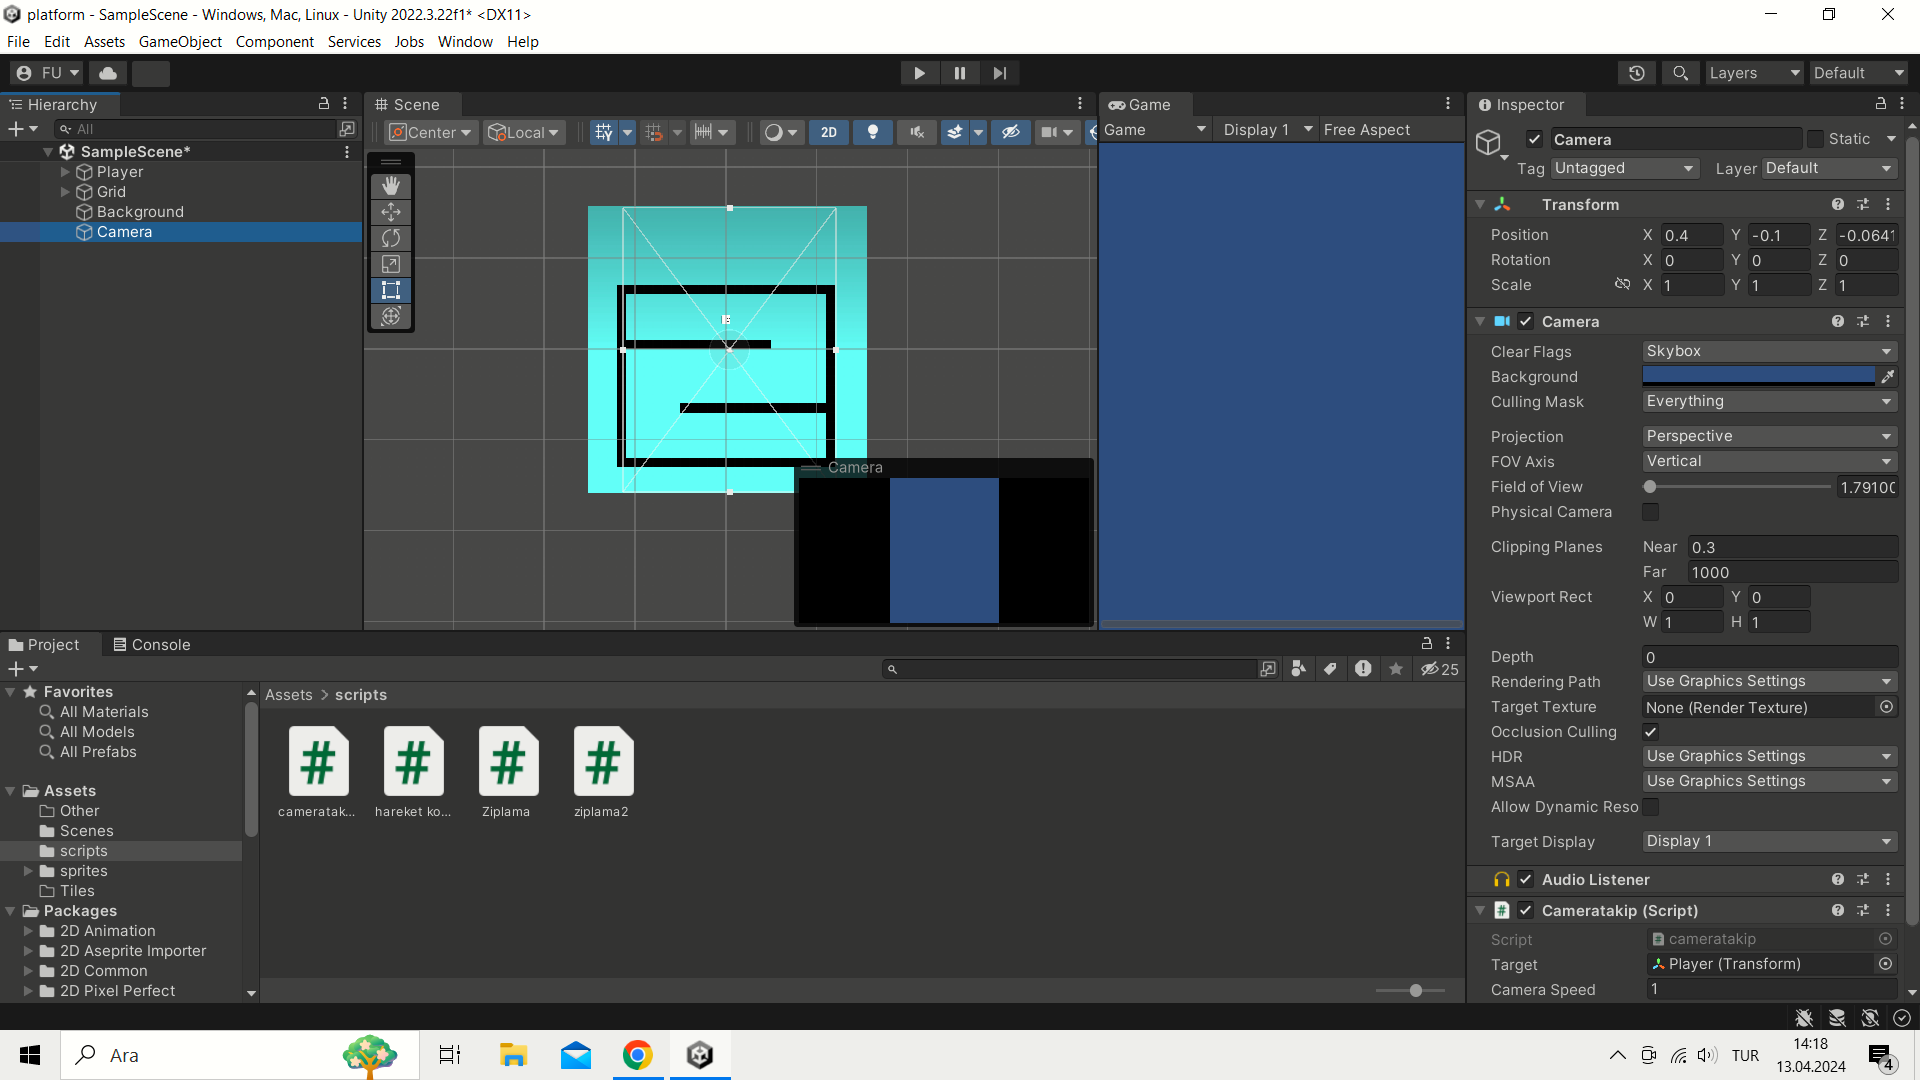Open the Clear Flags dropdown
Screen dimensions: 1920x1080
click(x=1769, y=351)
